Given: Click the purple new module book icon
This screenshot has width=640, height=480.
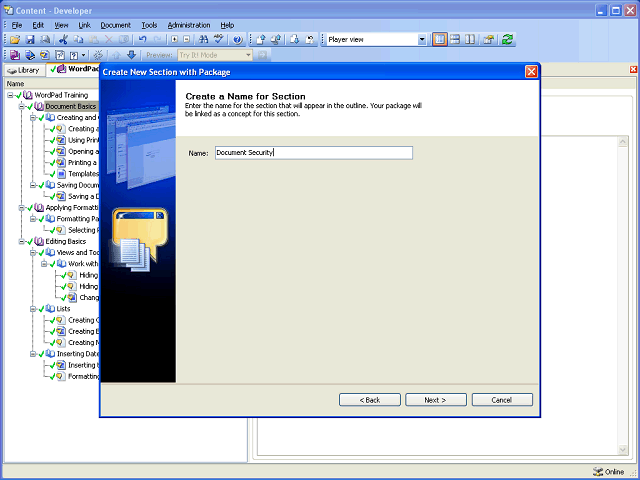Looking at the screenshot, I should [15, 55].
